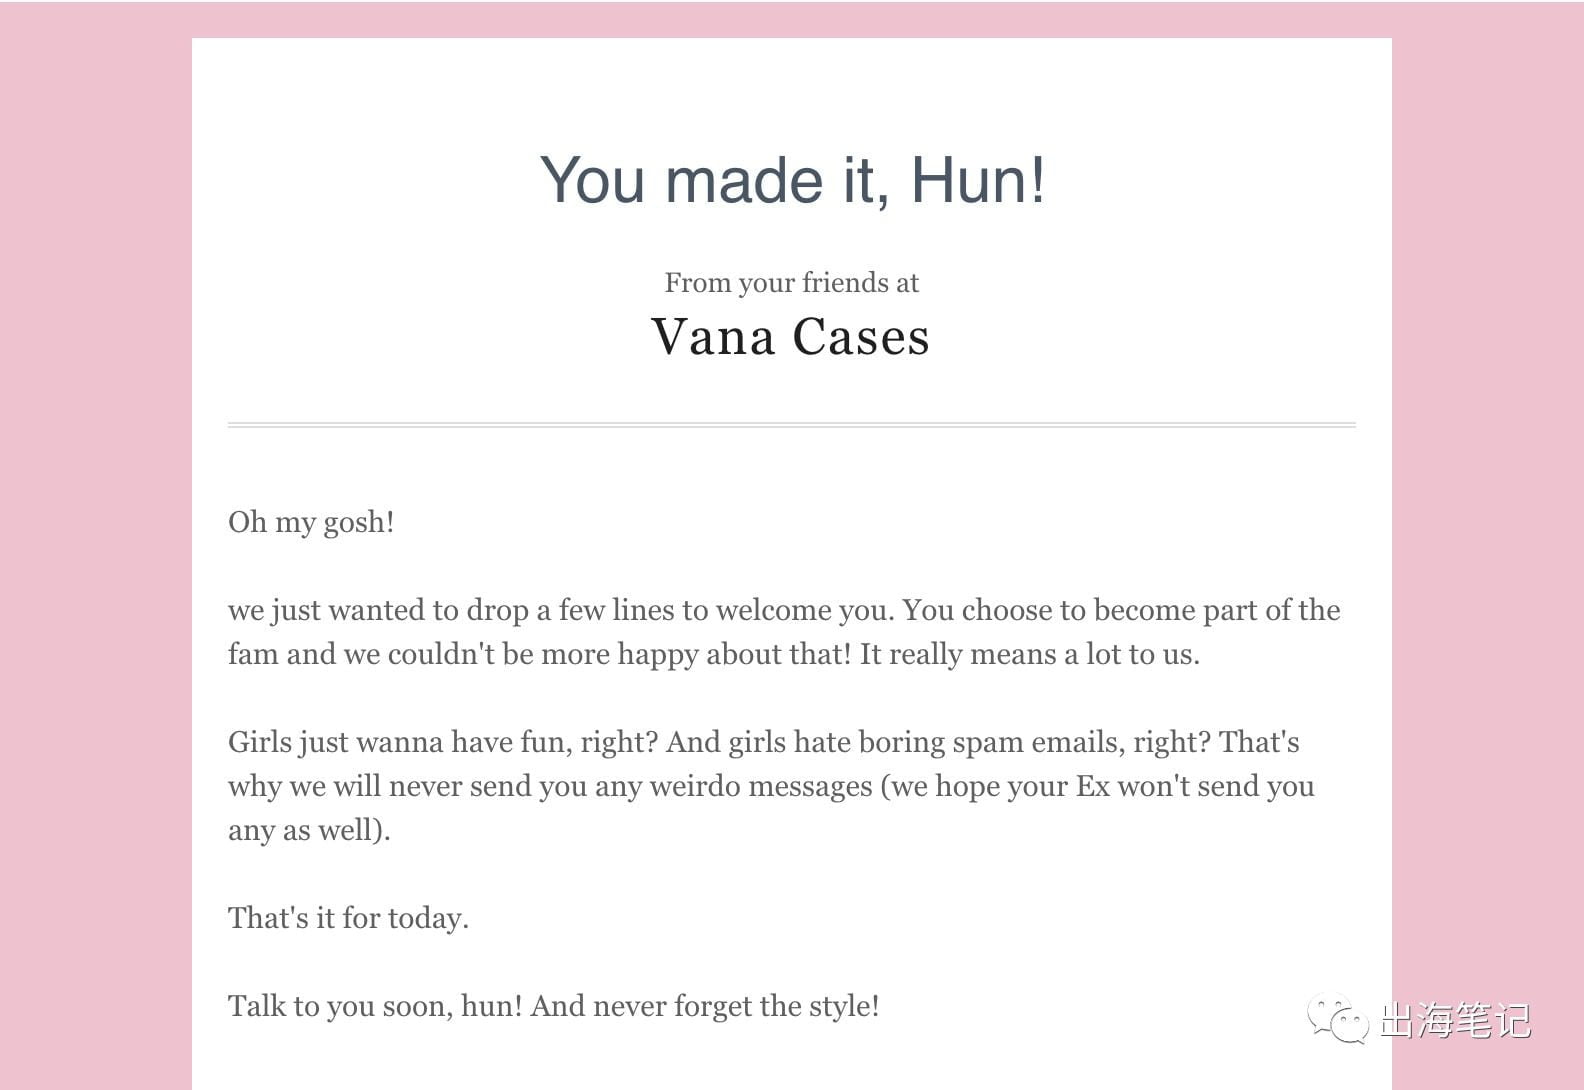This screenshot has height=1090, width=1584.
Task: Click the 'That's it for today.' line
Action: point(348,918)
